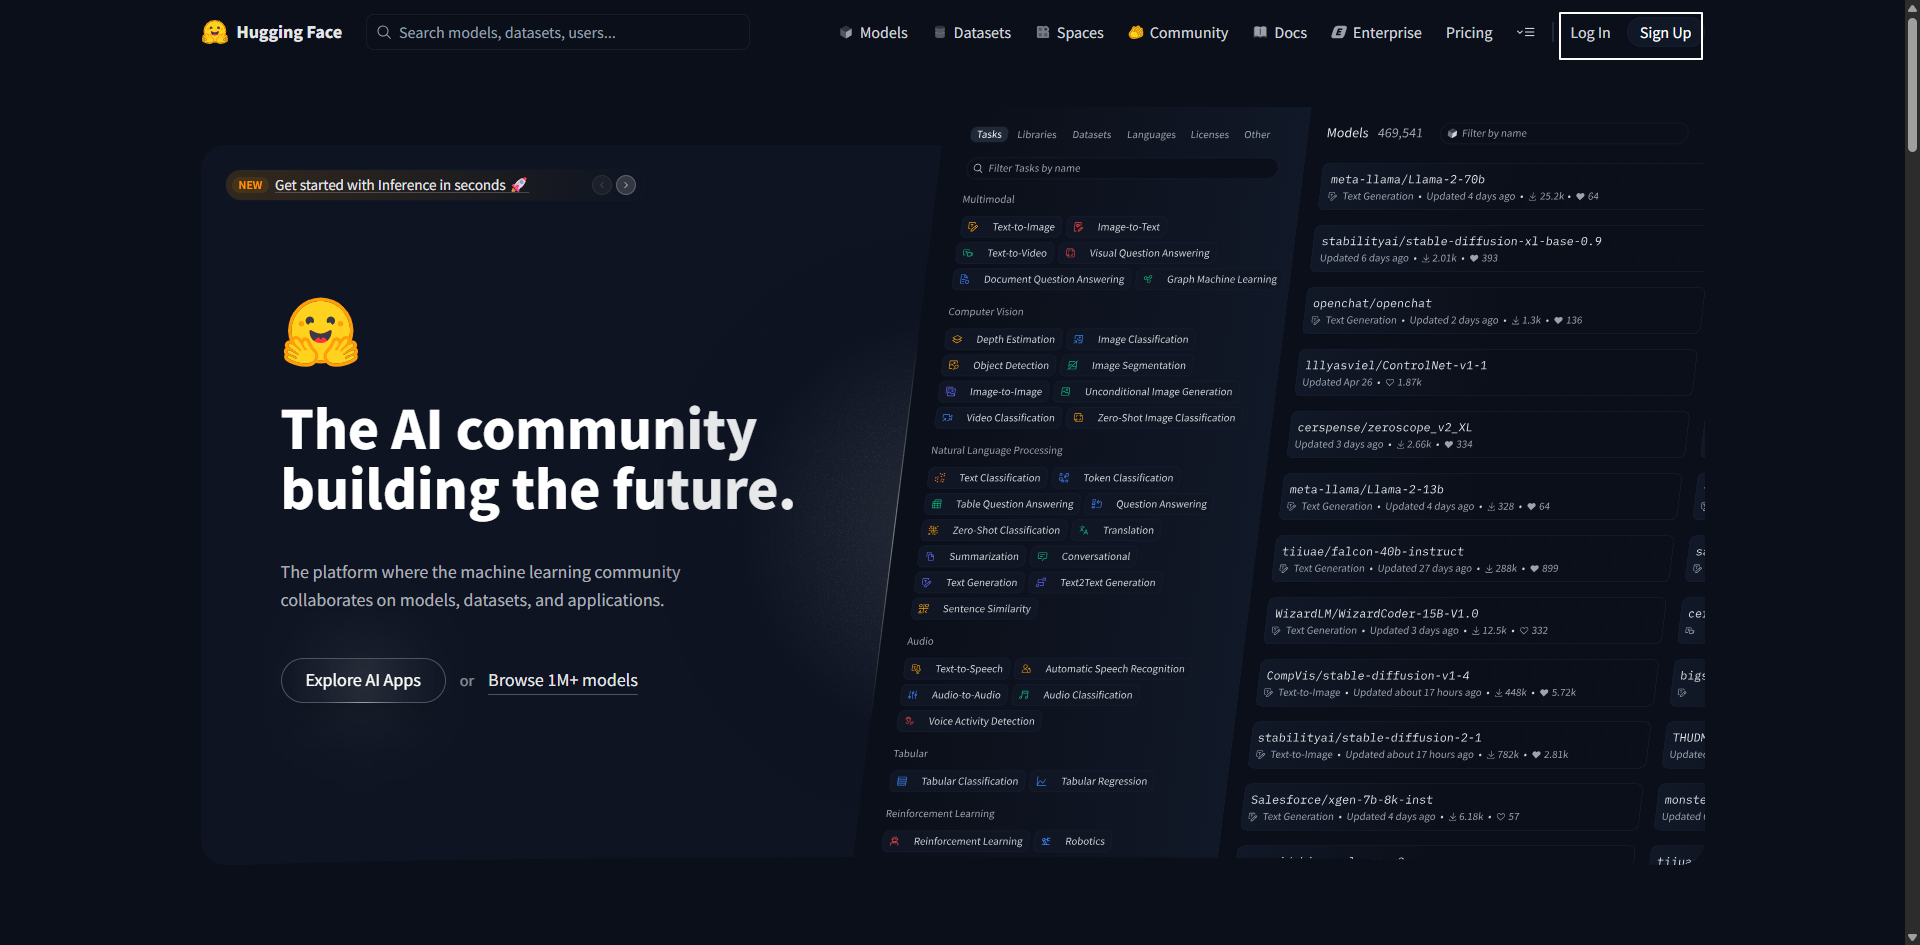The image size is (1920, 945).
Task: Open the WizardLM/WizardCoder-15B-V1.0 model card
Action: [1466, 621]
